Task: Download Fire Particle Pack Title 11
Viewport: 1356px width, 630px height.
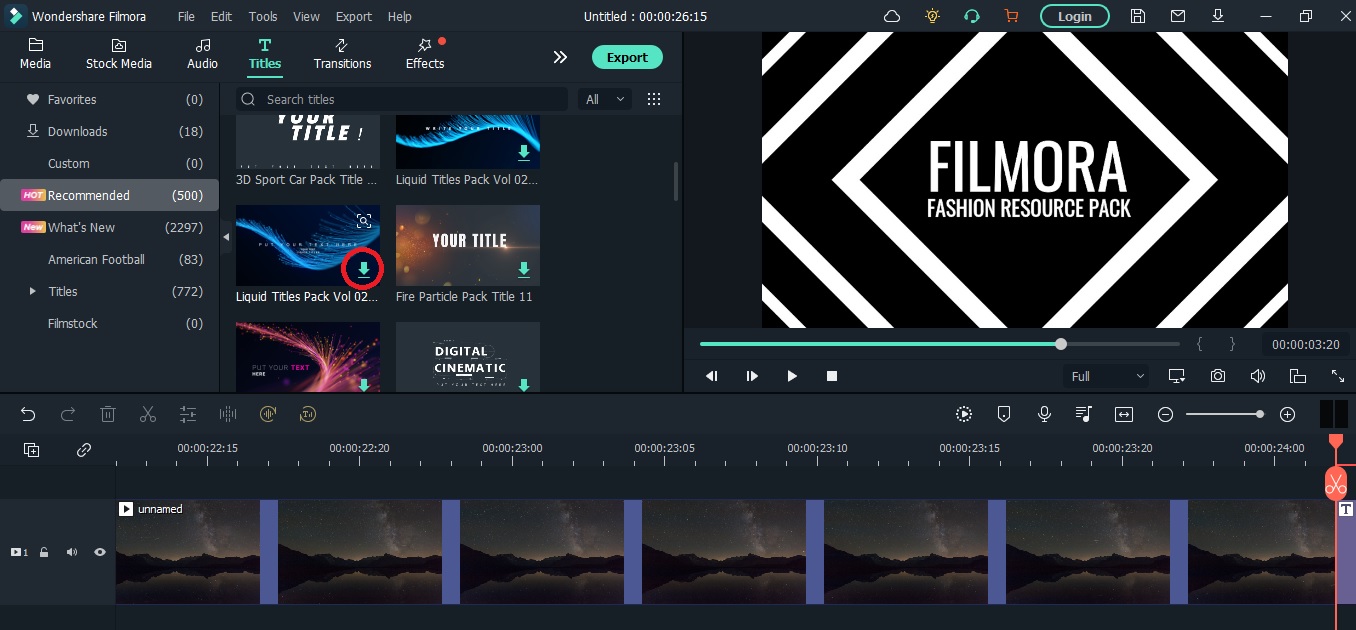Action: click(523, 269)
